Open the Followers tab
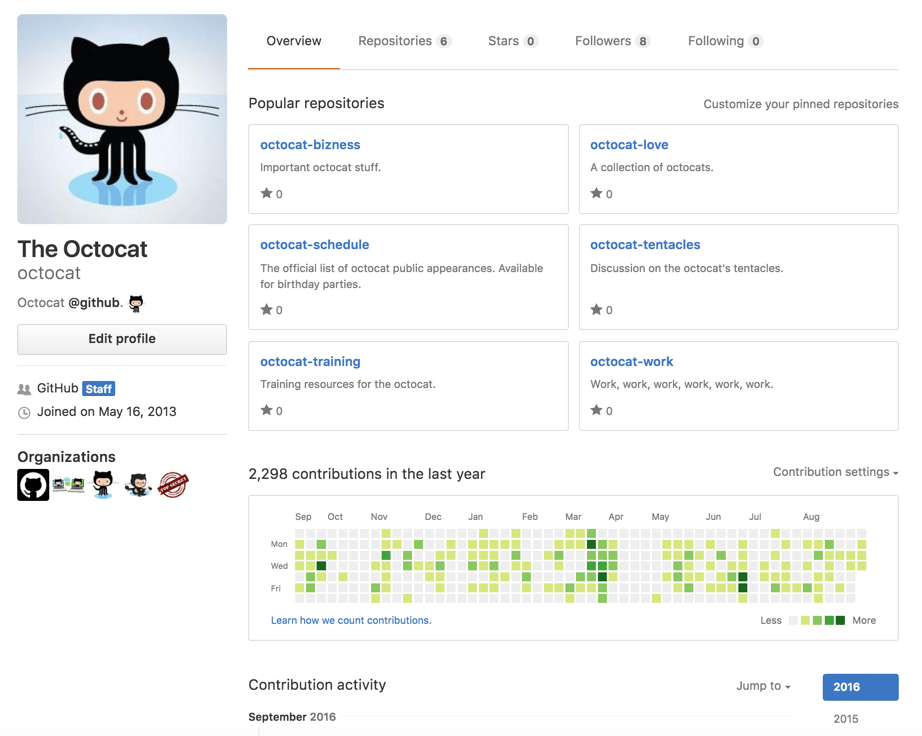This screenshot has height=736, width=922. [x=612, y=41]
